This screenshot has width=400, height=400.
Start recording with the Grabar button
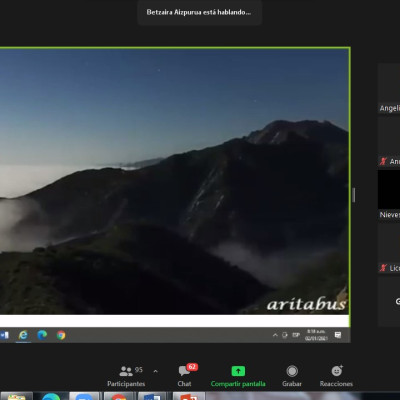point(292,376)
